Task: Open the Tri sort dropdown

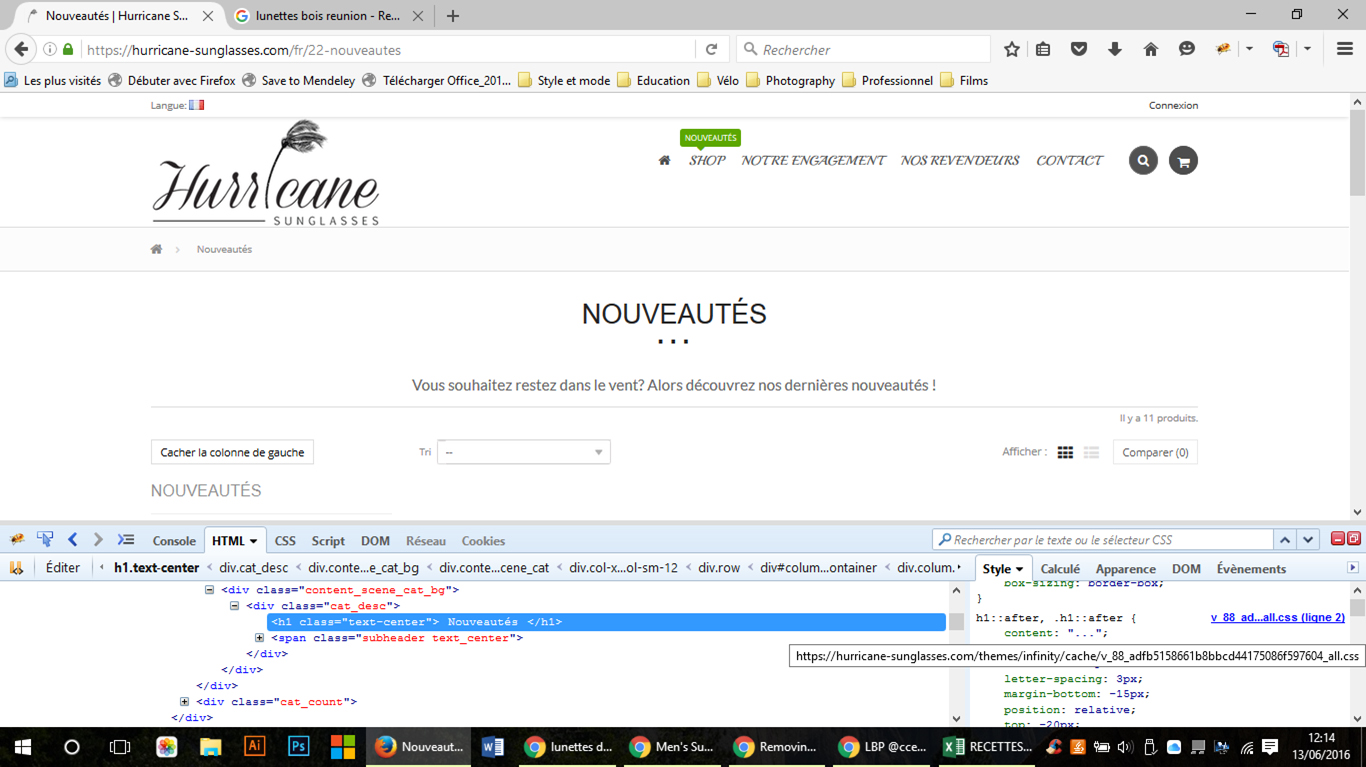Action: click(x=523, y=452)
